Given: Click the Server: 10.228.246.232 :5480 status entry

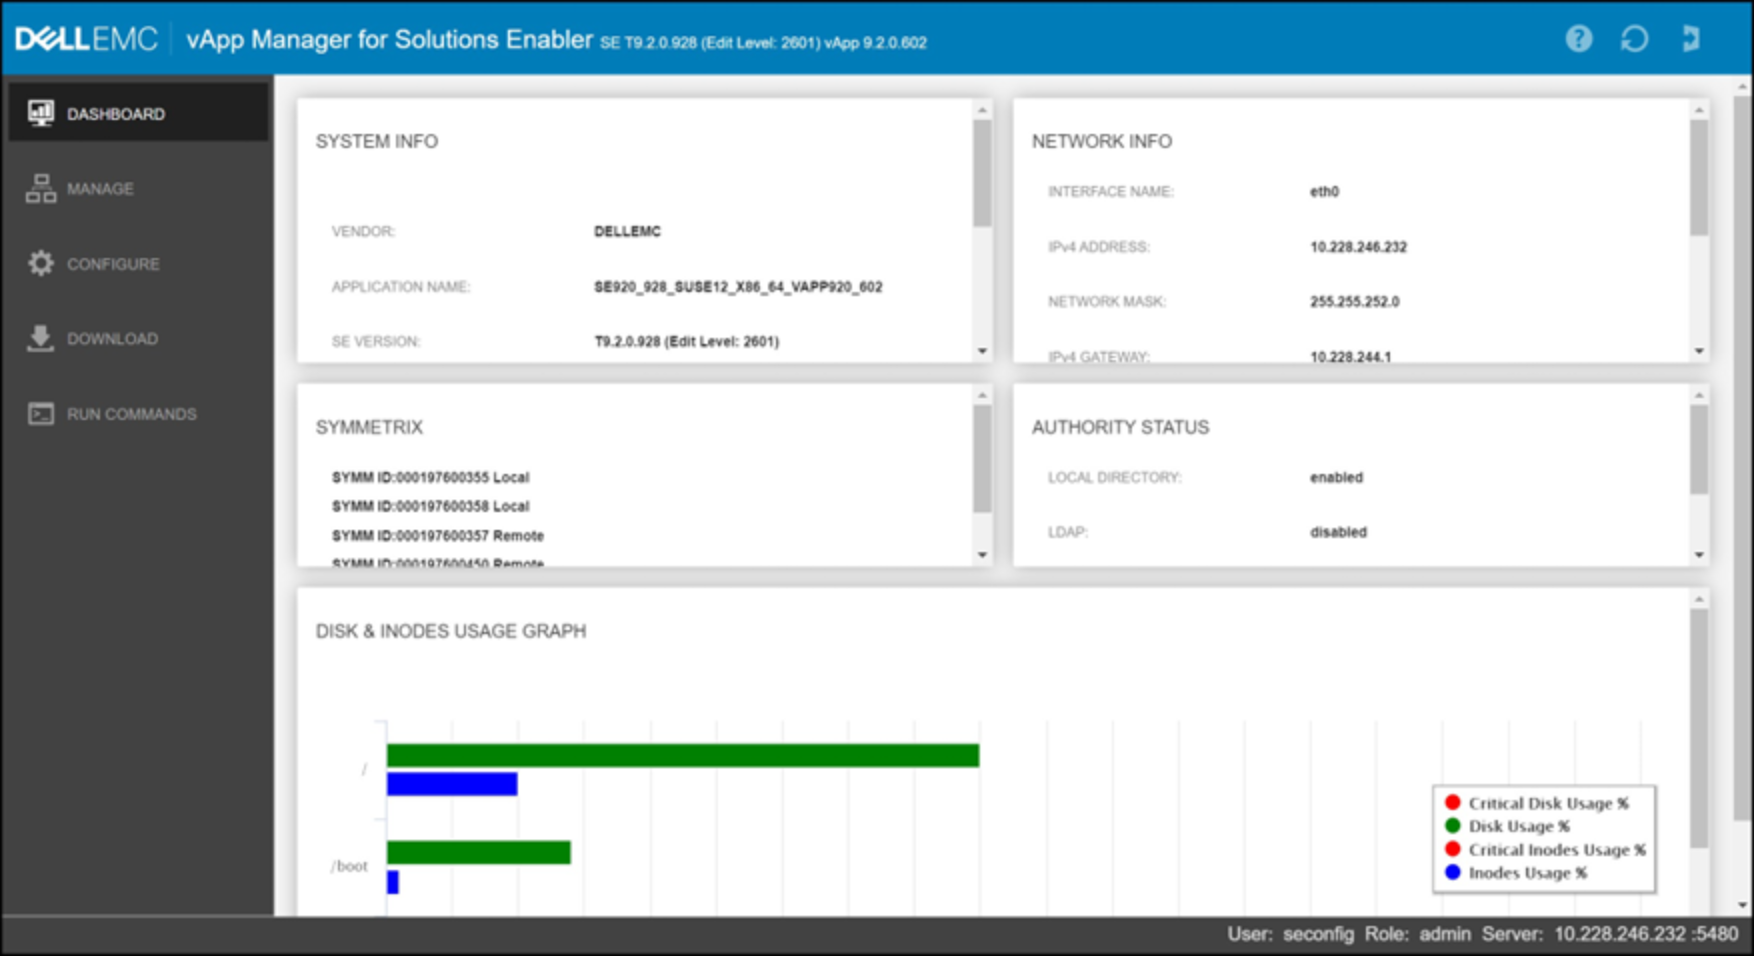Looking at the screenshot, I should click(1610, 934).
